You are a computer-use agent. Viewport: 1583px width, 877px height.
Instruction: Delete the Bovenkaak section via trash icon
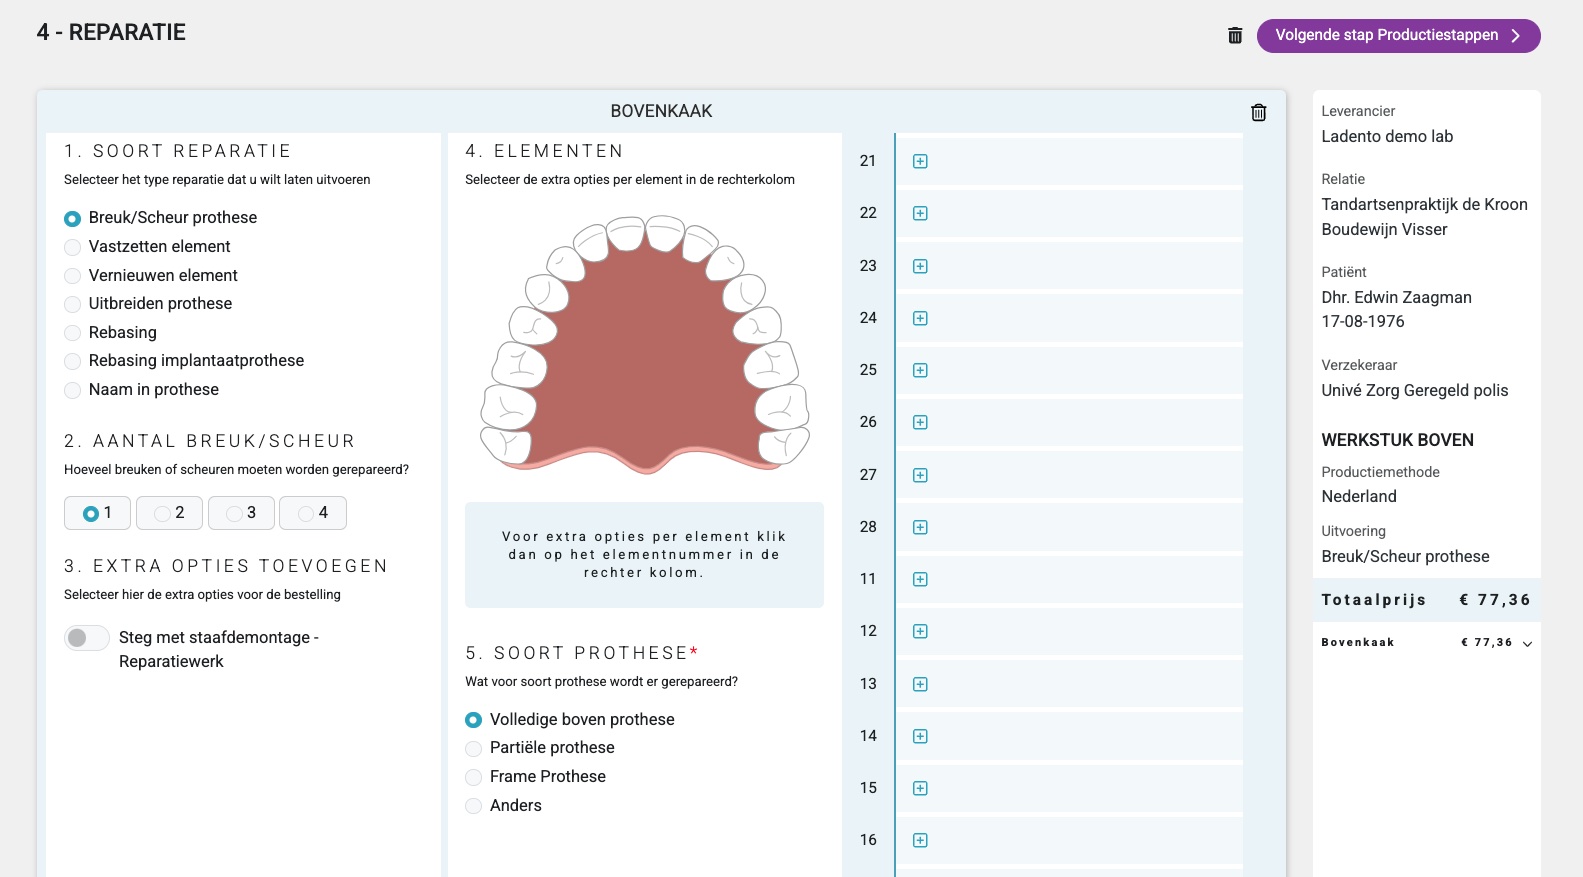pyautogui.click(x=1258, y=113)
